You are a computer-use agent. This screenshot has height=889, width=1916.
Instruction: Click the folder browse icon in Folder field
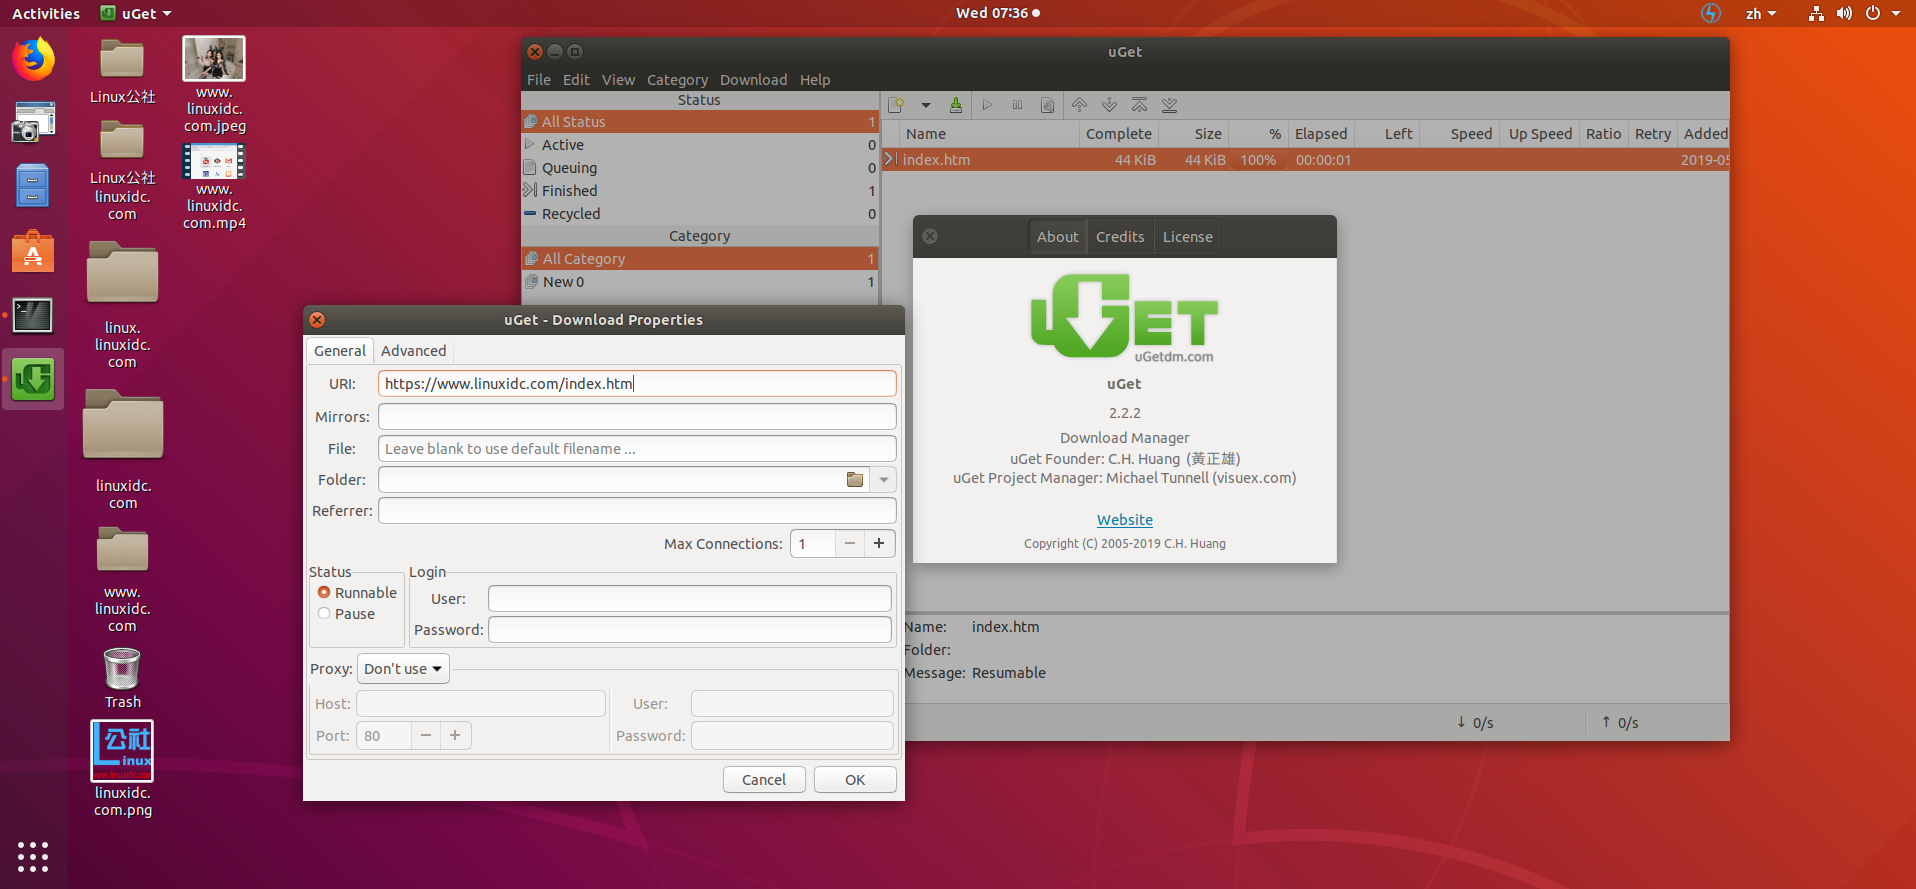[855, 480]
